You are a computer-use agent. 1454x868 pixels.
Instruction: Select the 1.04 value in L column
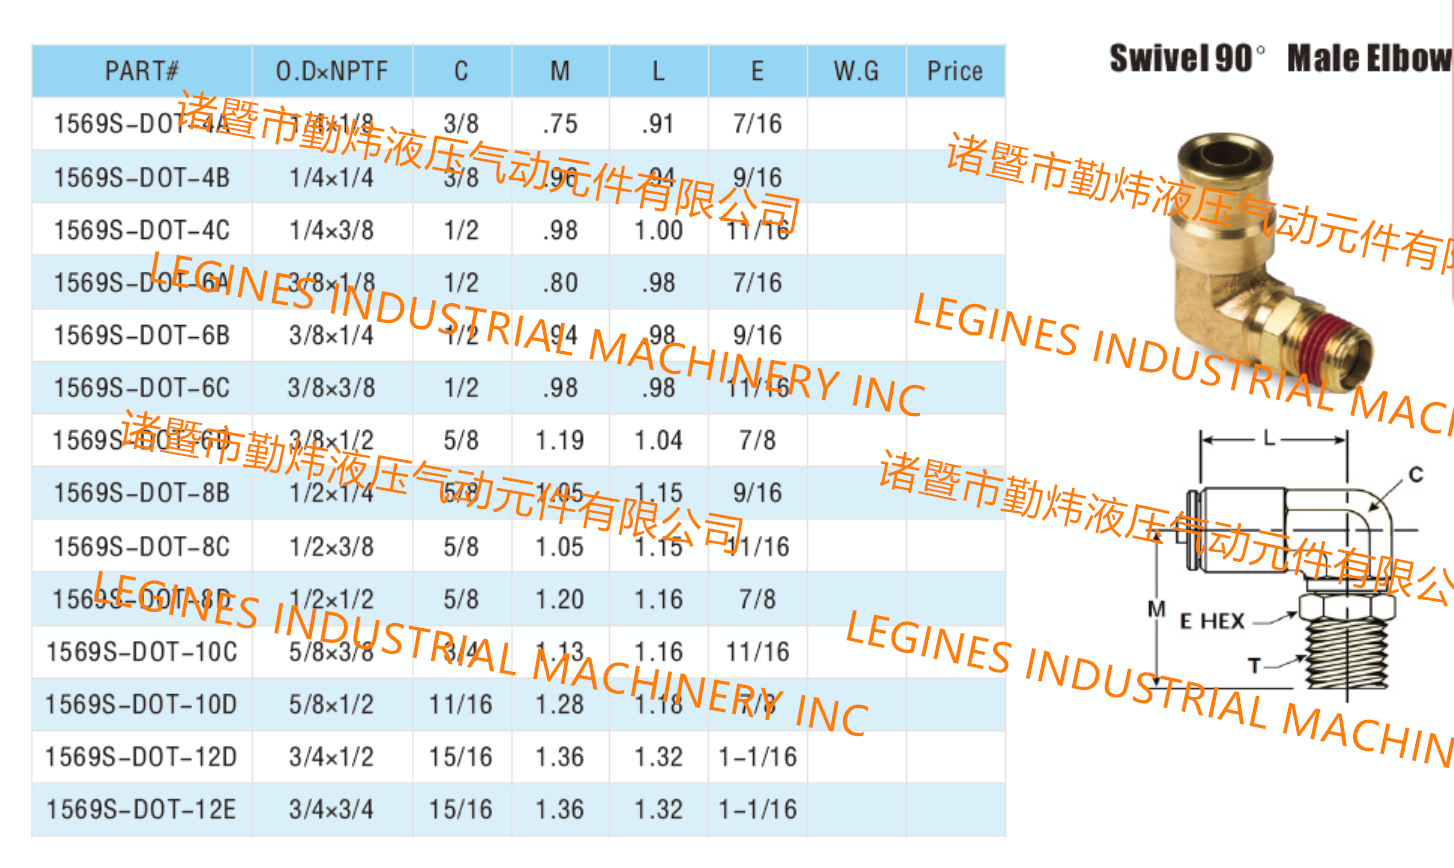pos(658,441)
